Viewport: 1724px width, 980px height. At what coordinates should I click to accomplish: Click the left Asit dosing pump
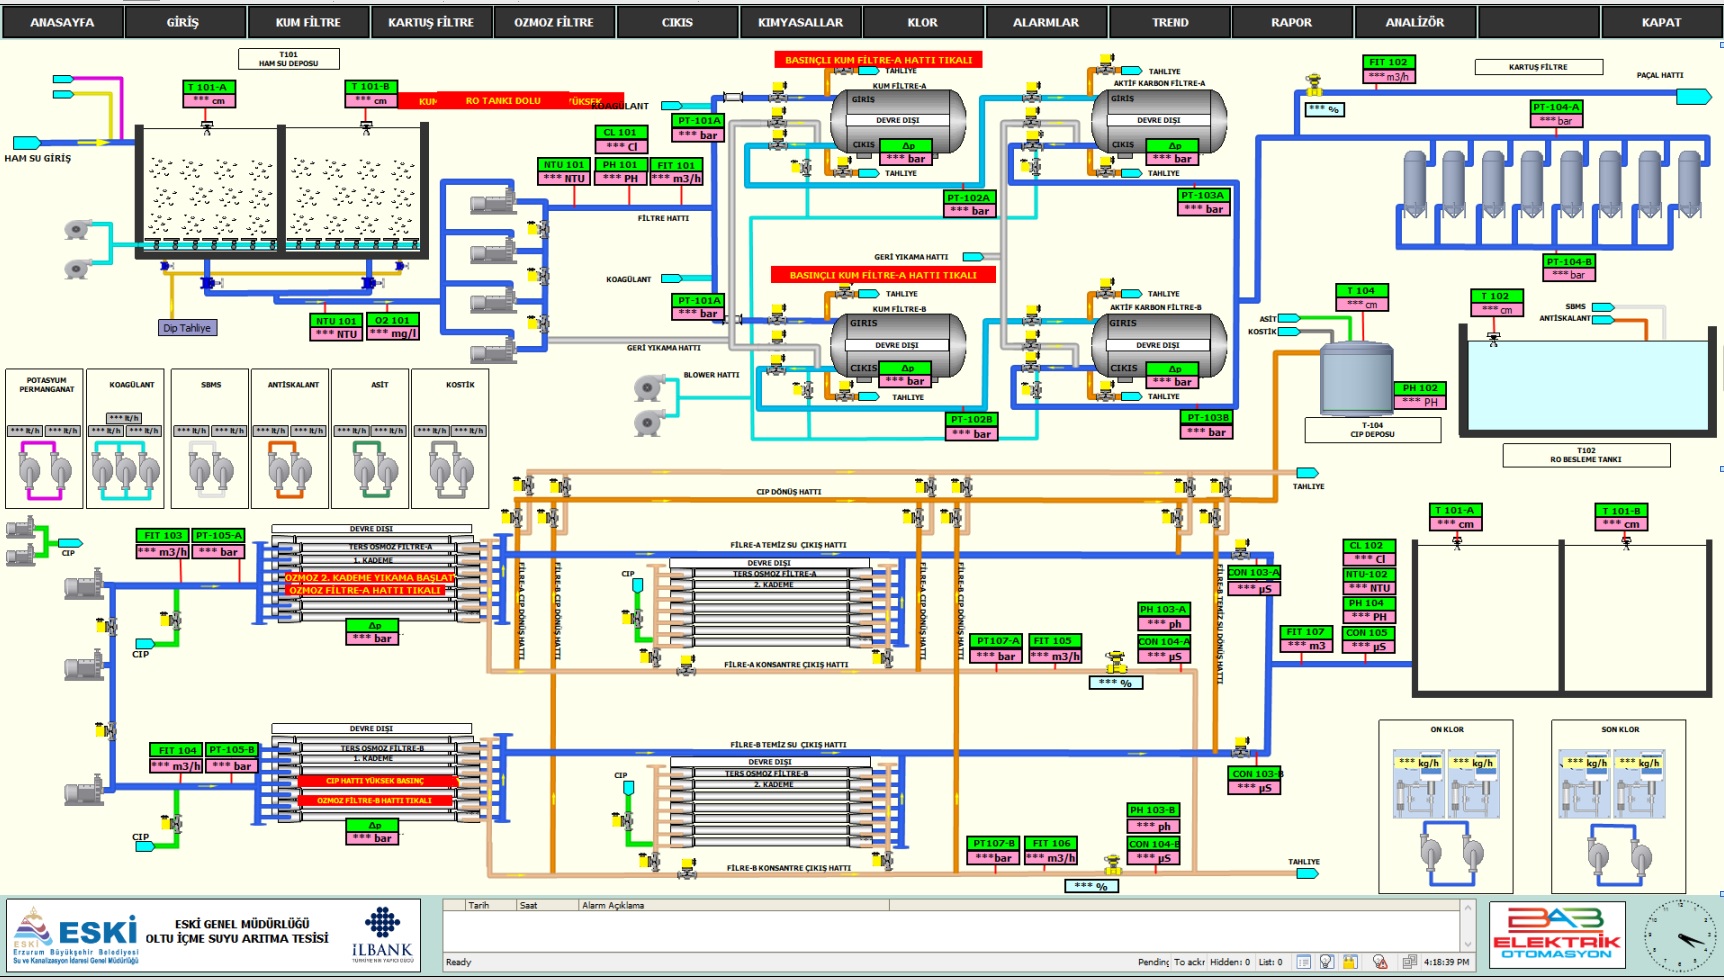(362, 468)
